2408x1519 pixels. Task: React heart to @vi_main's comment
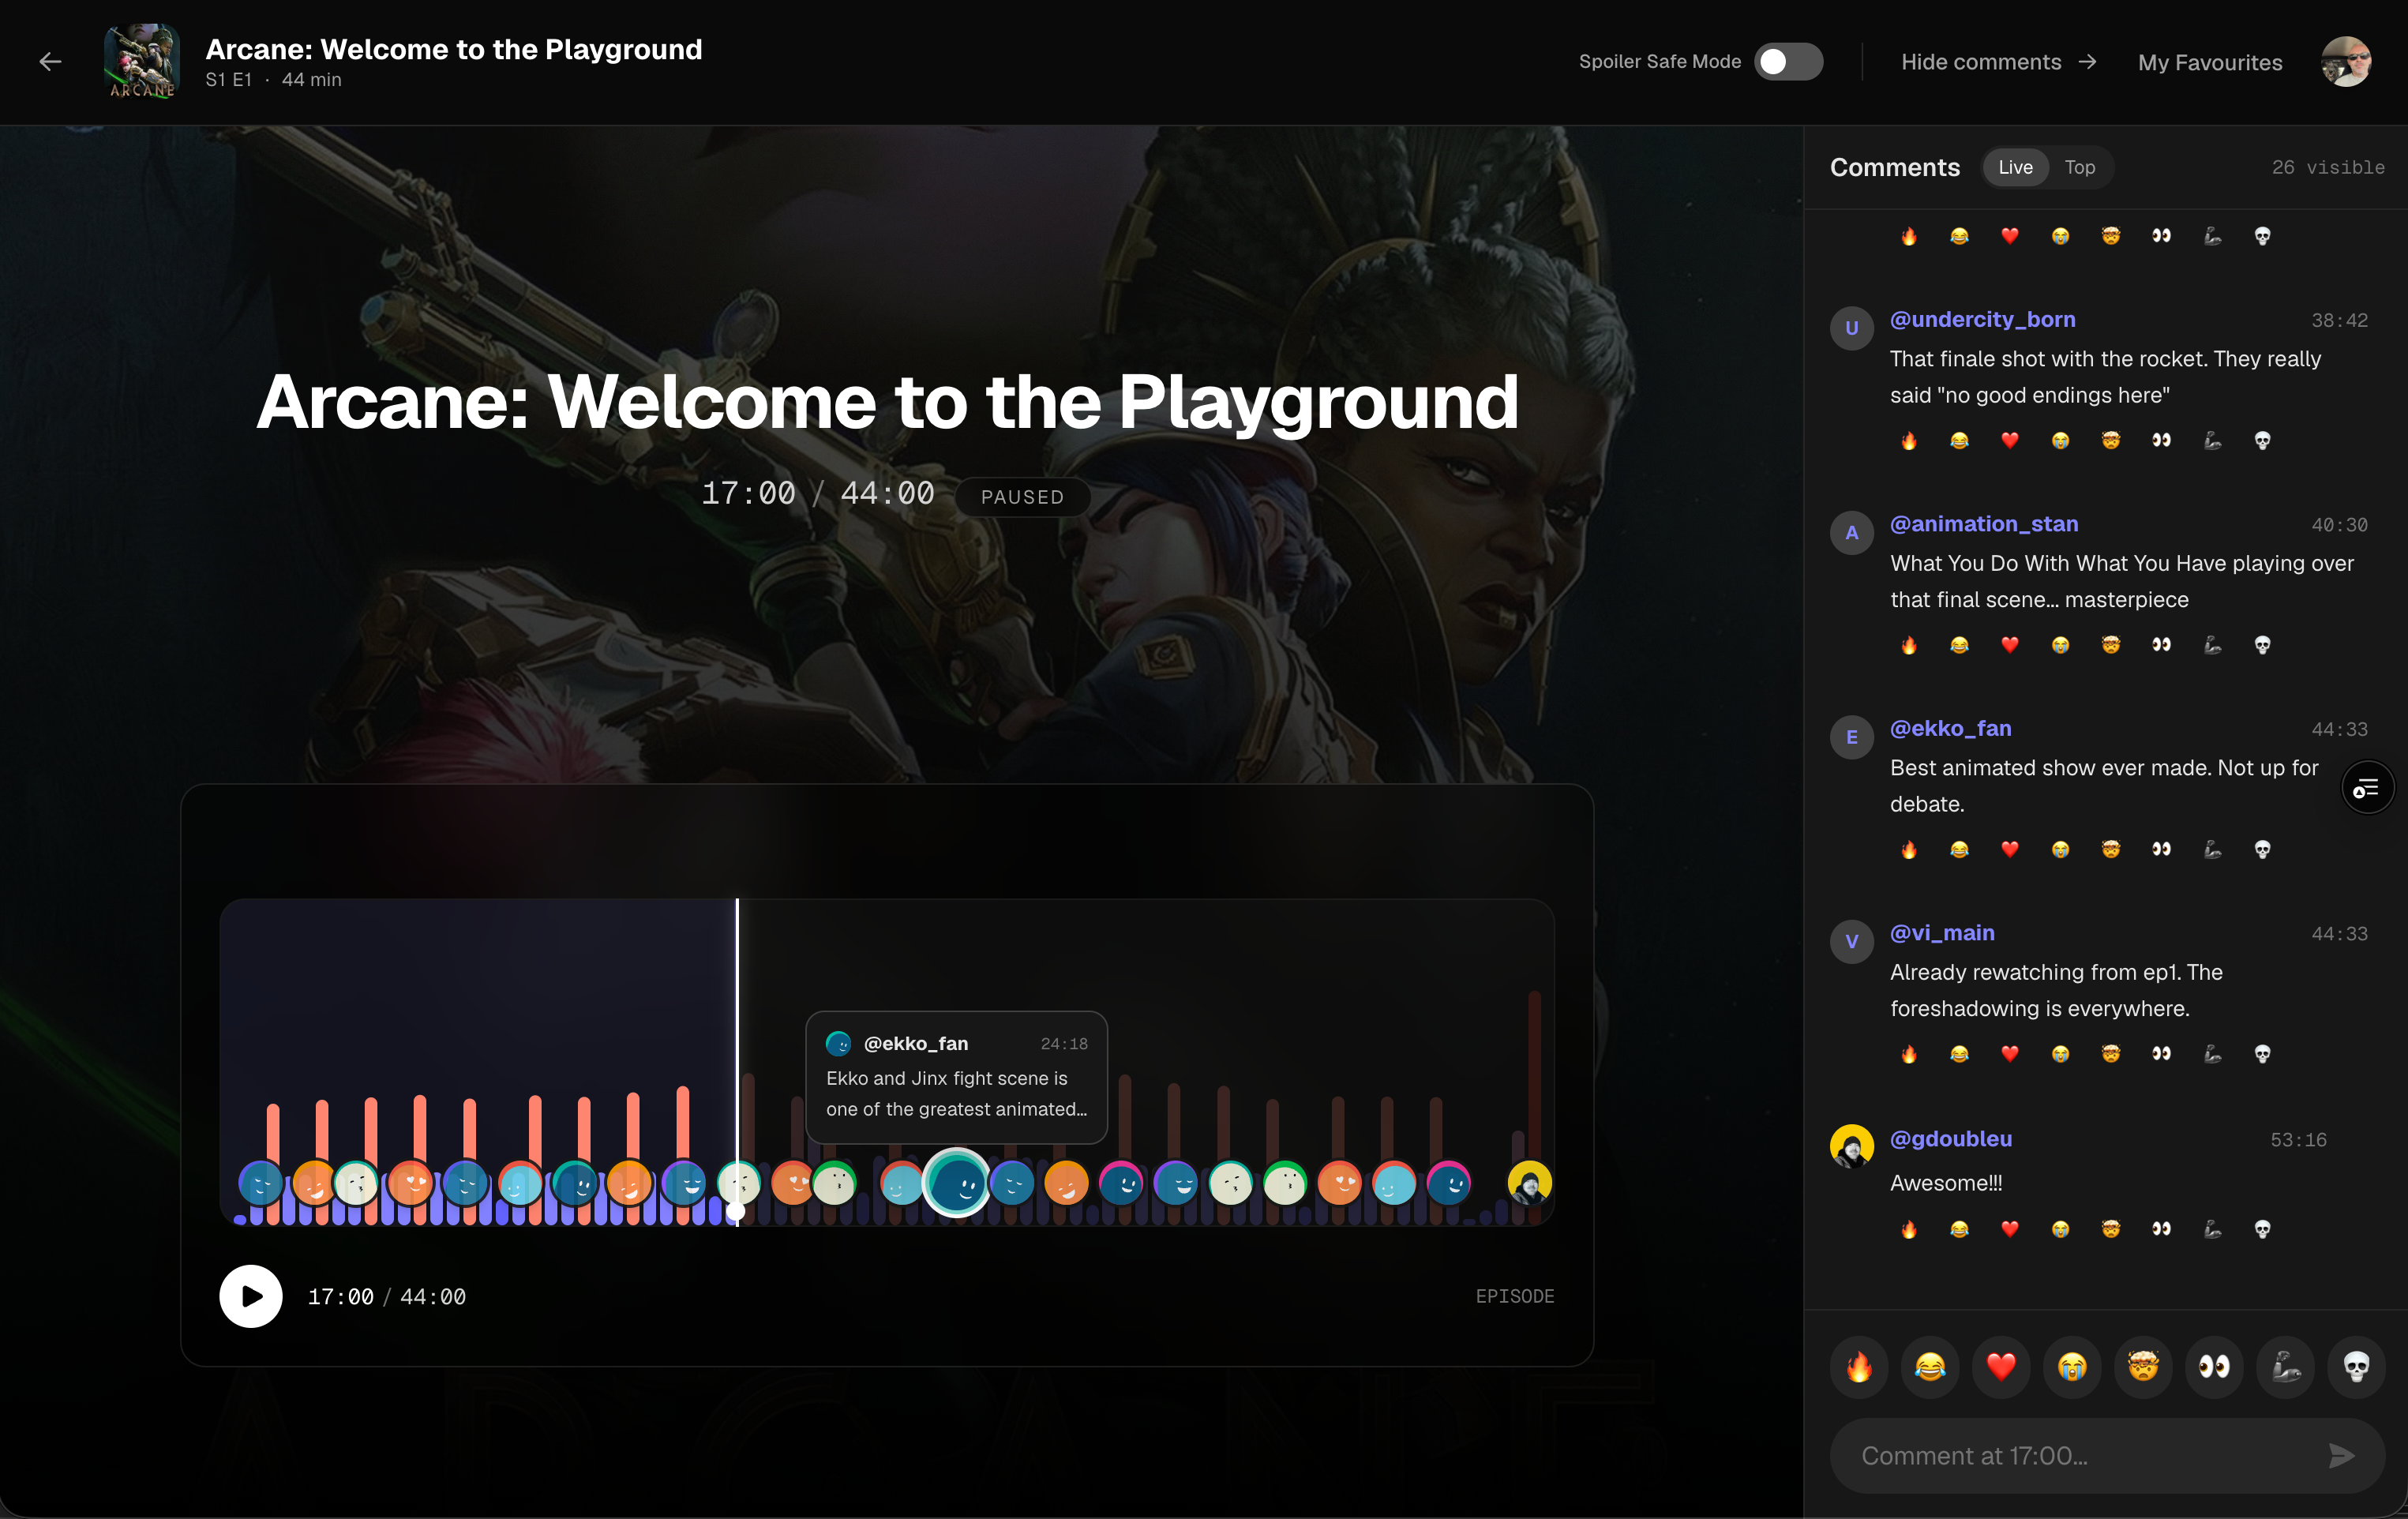2010,1054
